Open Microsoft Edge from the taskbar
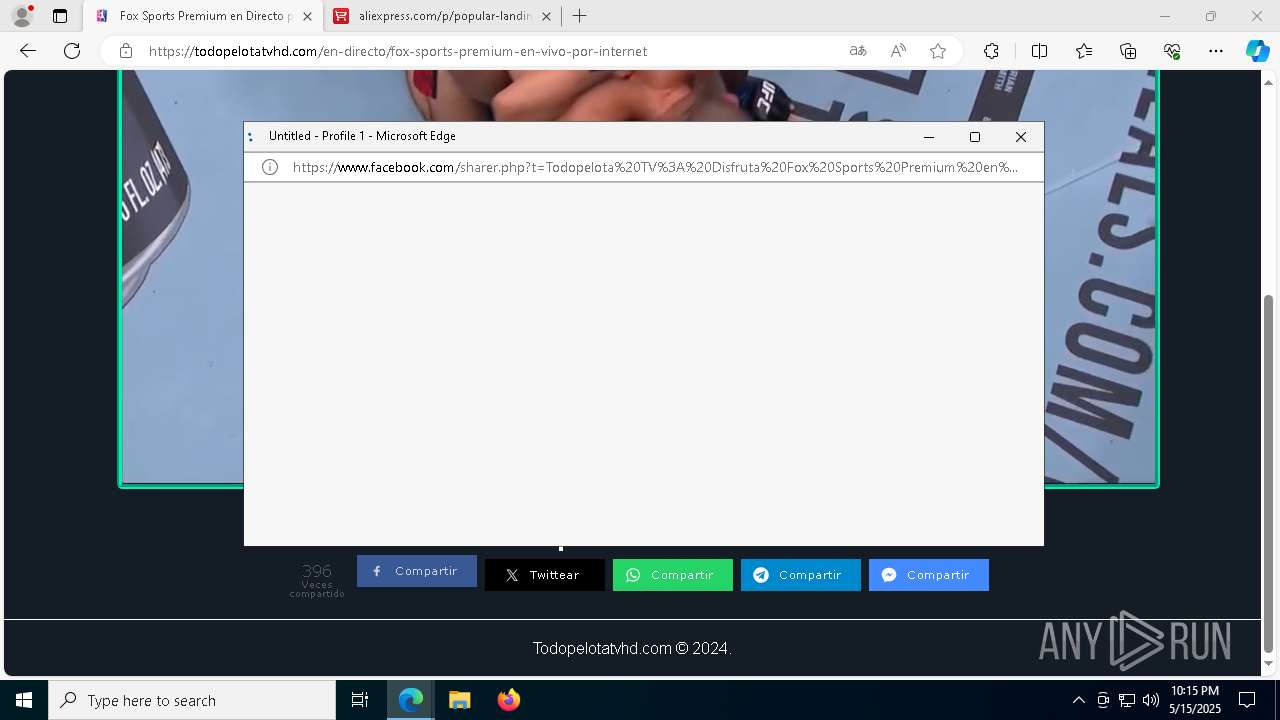The image size is (1280, 720). 411,700
